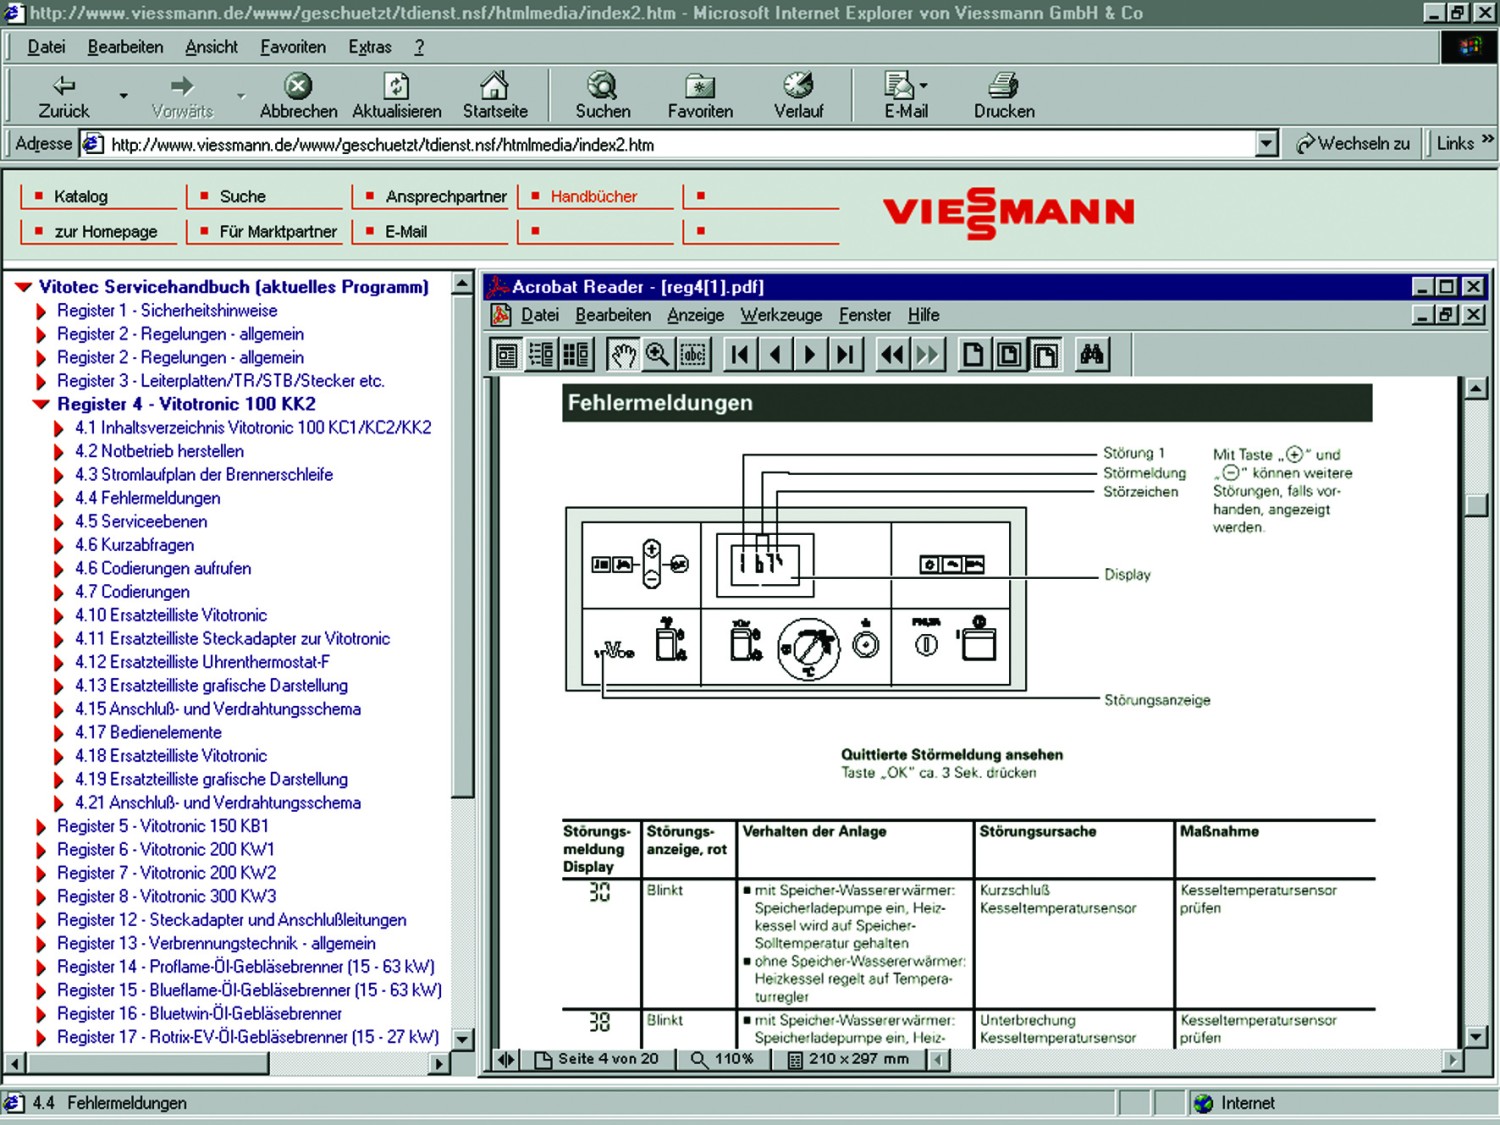Image resolution: width=1500 pixels, height=1125 pixels.
Task: Click zur Homepage link
Action: point(106,231)
